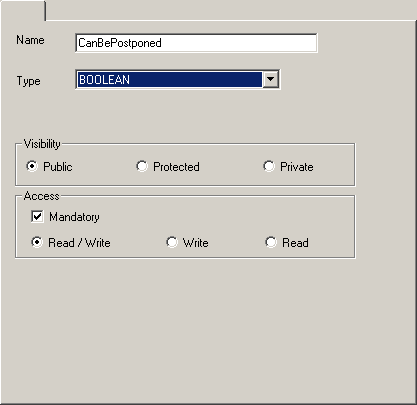Switch to the blank tab at top left
This screenshot has height=405, width=417.
click(x=23, y=11)
